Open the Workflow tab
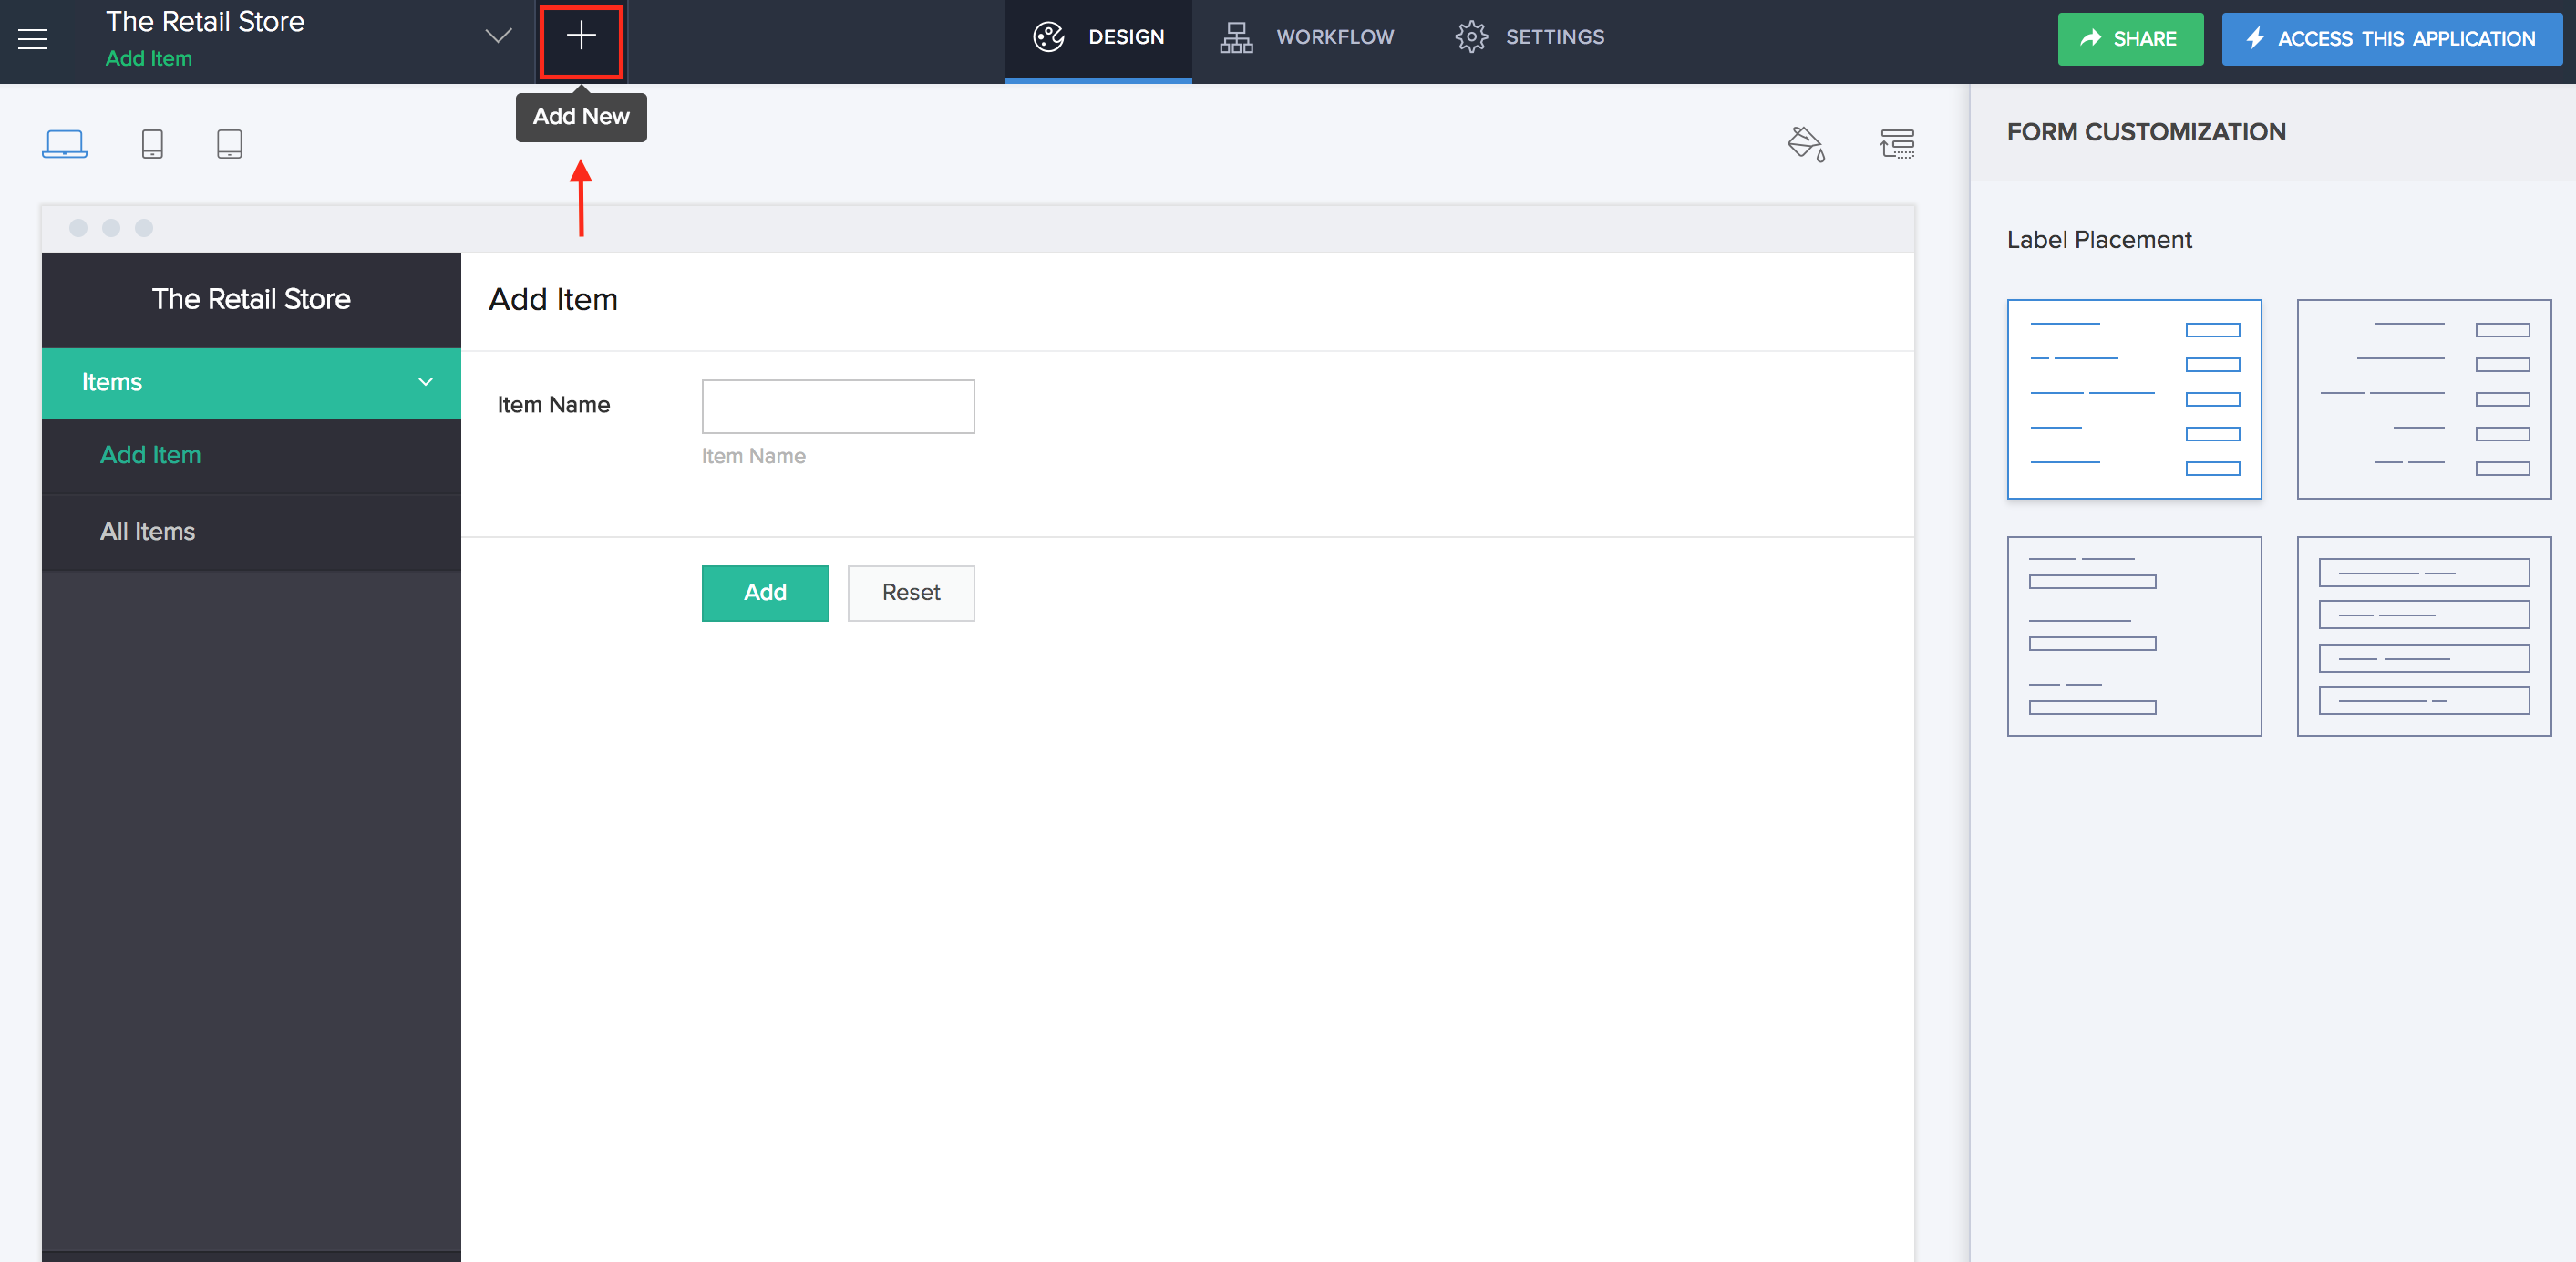2576x1262 pixels. pos(1307,37)
